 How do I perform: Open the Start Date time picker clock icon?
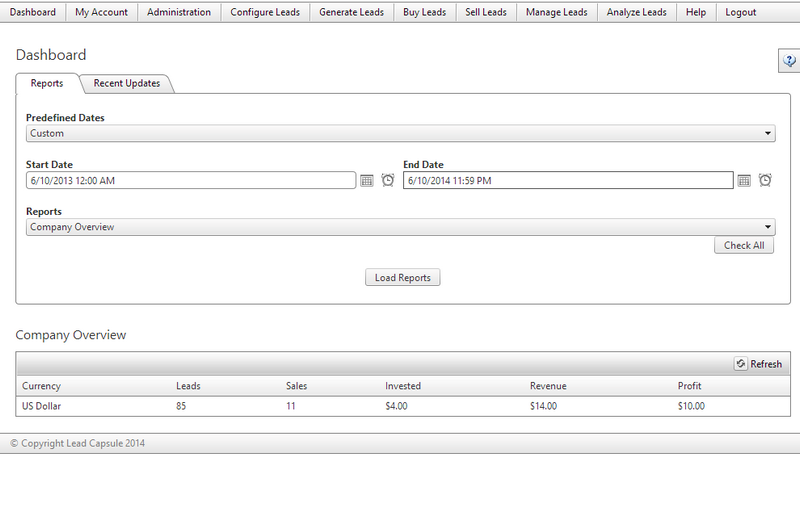coord(388,180)
